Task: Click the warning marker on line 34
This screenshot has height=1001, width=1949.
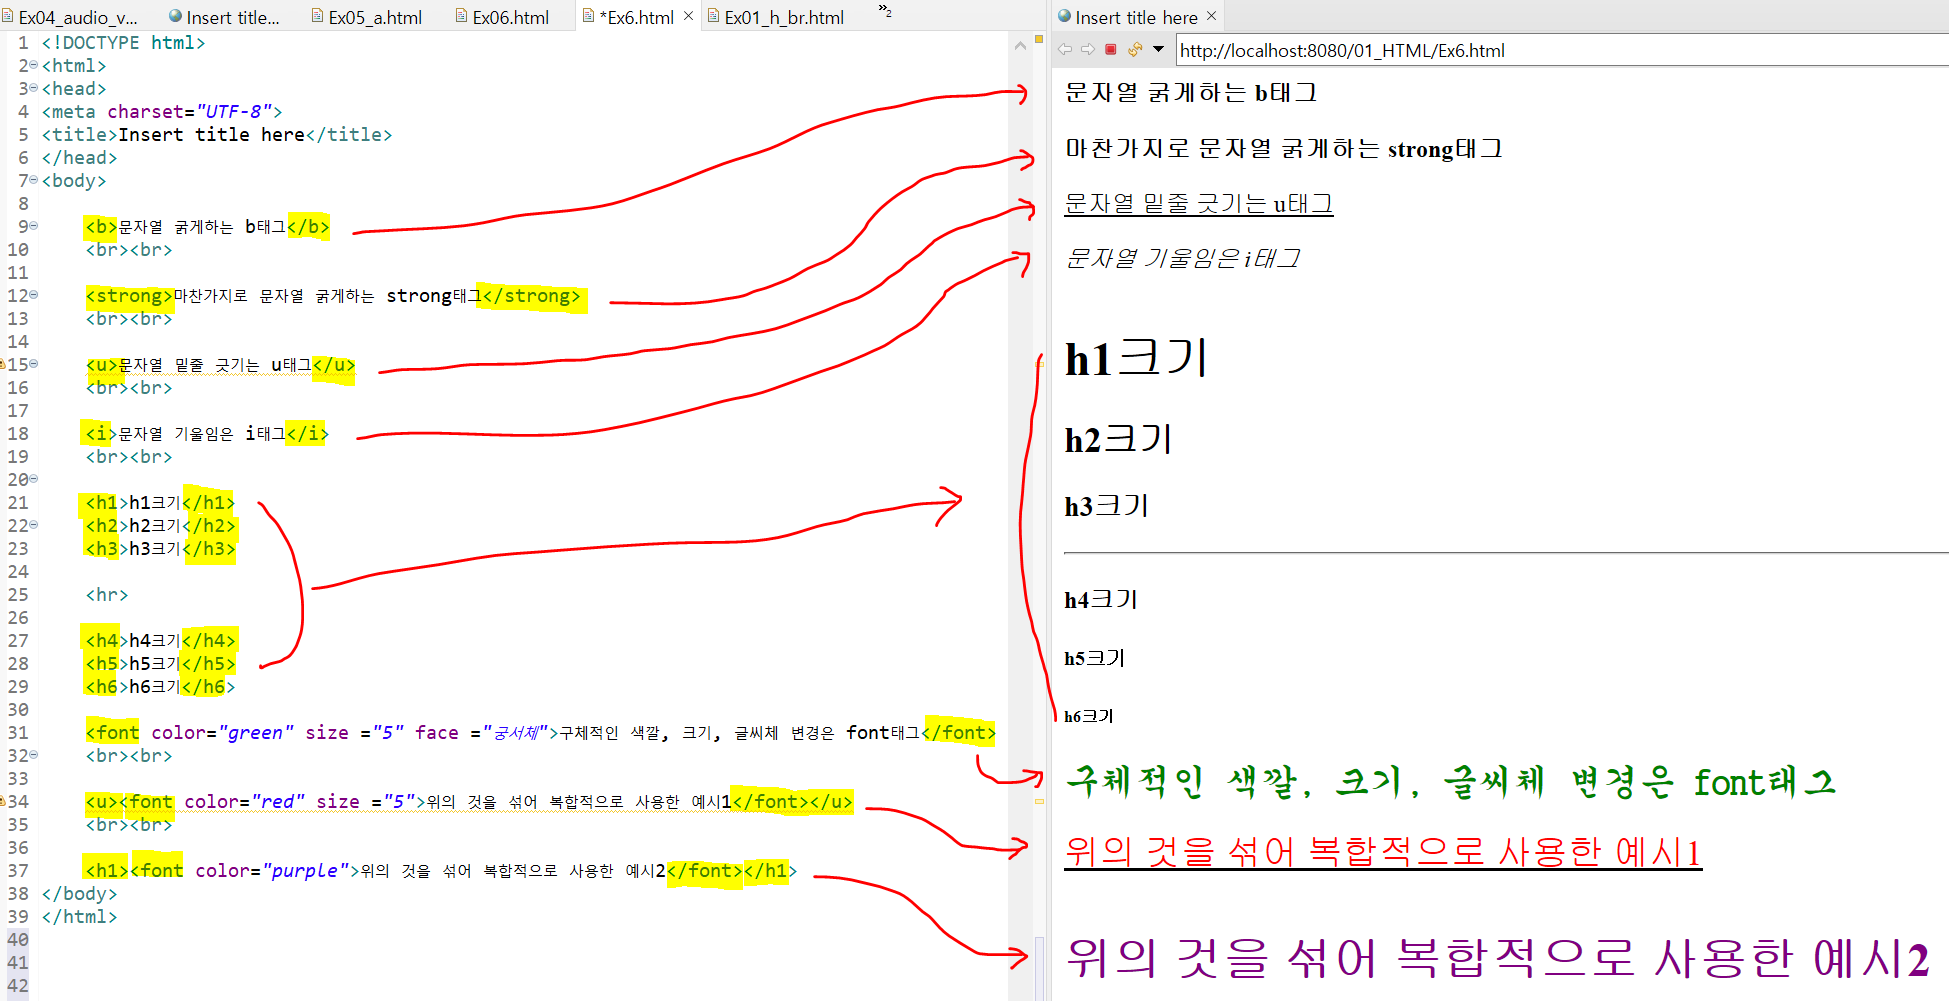Action: [x=3, y=801]
